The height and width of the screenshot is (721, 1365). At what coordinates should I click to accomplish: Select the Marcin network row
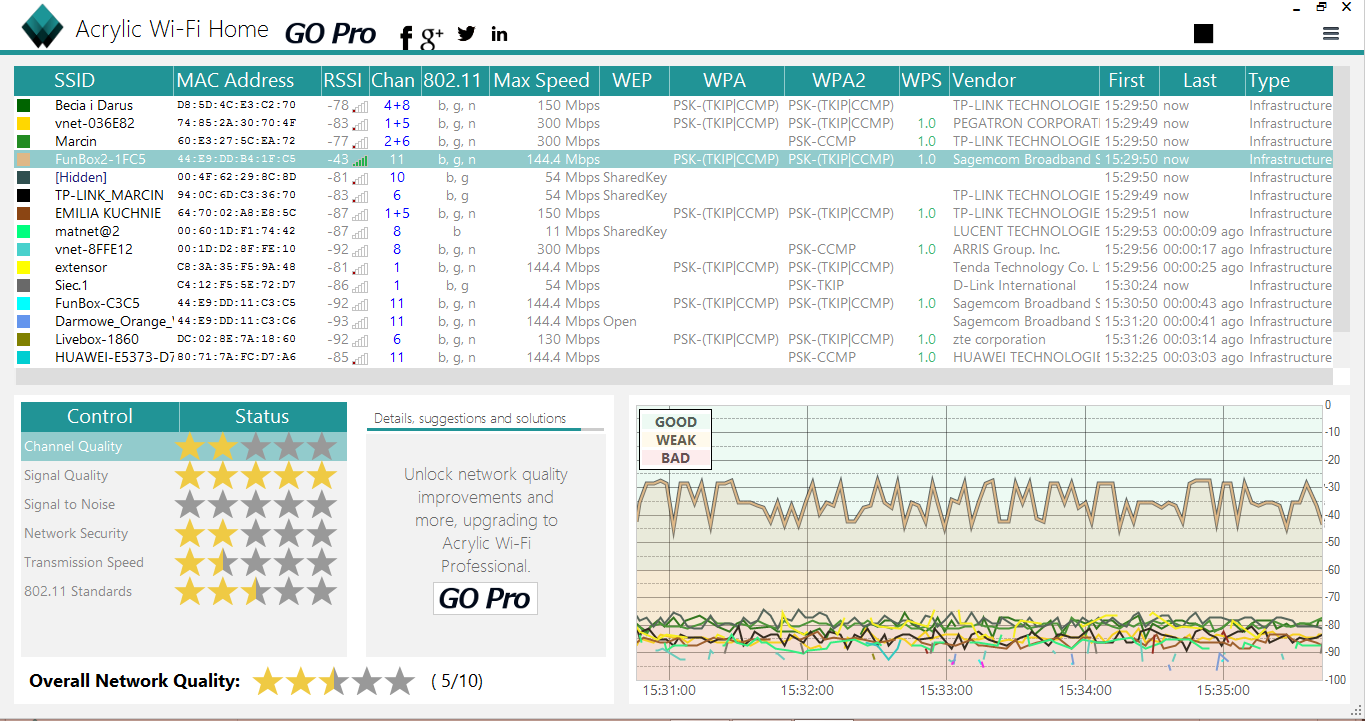point(674,141)
